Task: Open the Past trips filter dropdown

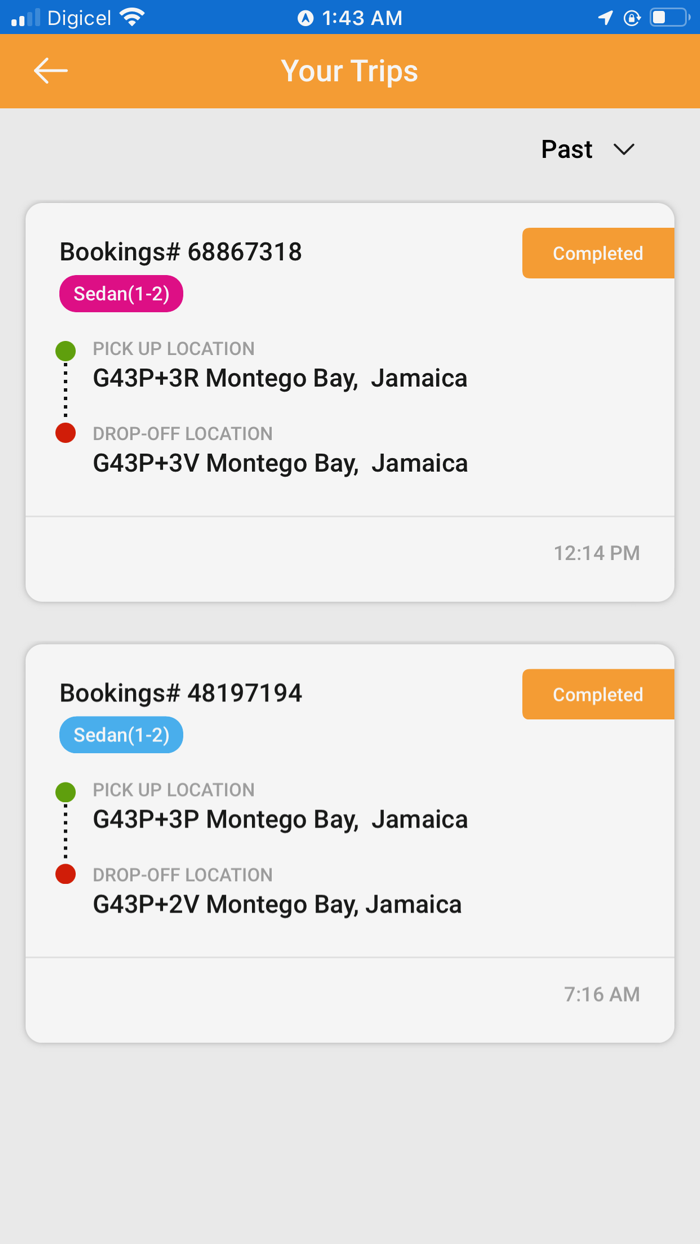Action: pos(590,149)
